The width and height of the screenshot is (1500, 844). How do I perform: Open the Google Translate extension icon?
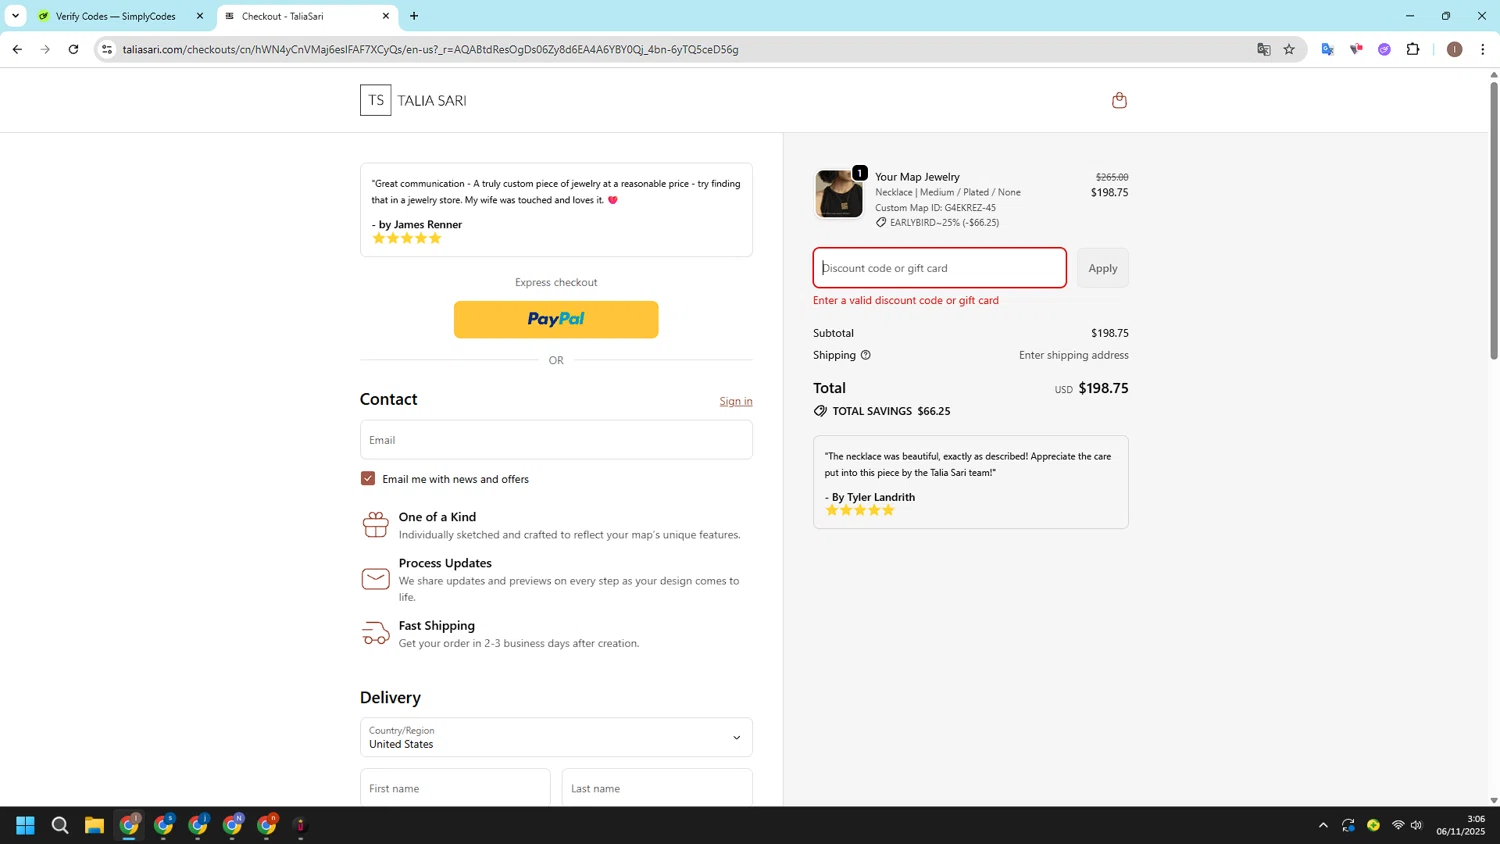(1327, 49)
